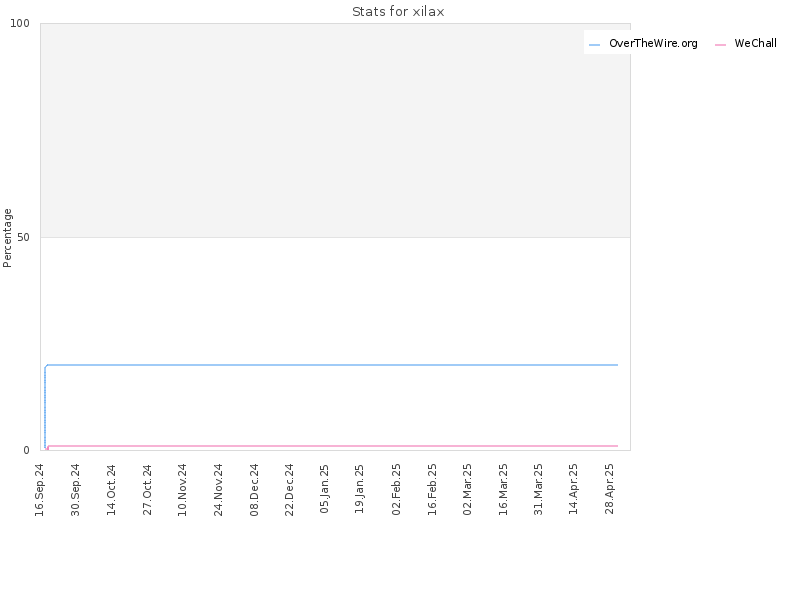Click the x-axis date 05.Jan.25
Screen dimensions: 800x600
click(x=324, y=489)
